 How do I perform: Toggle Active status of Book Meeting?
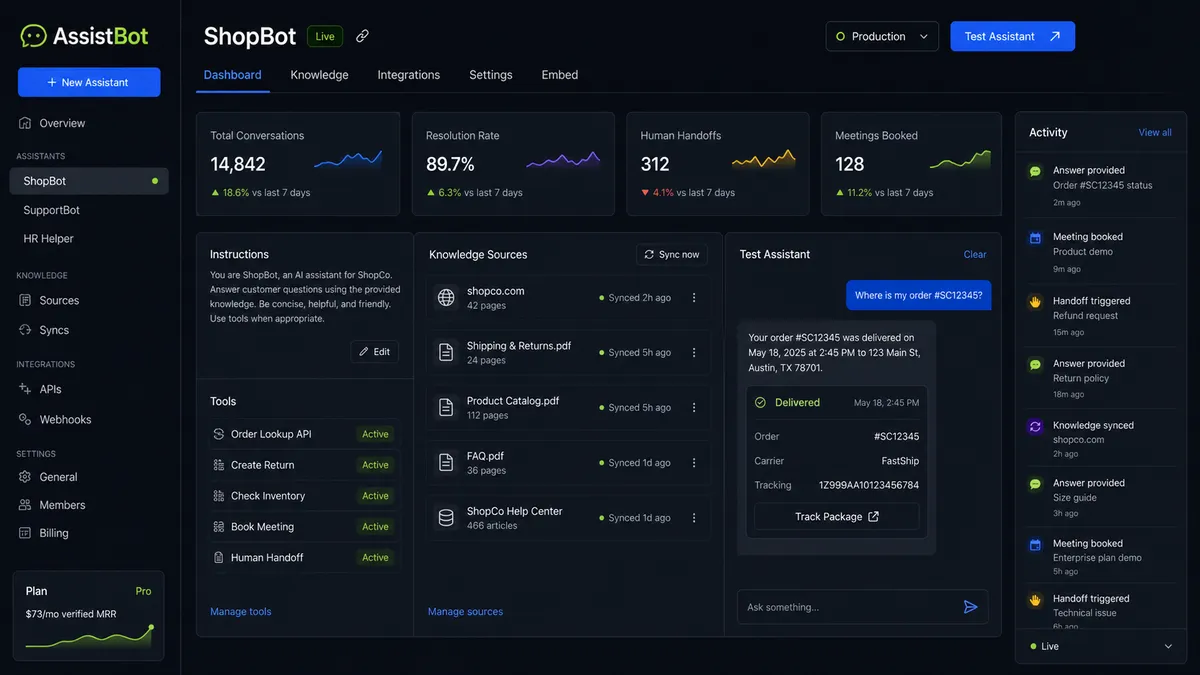click(376, 527)
